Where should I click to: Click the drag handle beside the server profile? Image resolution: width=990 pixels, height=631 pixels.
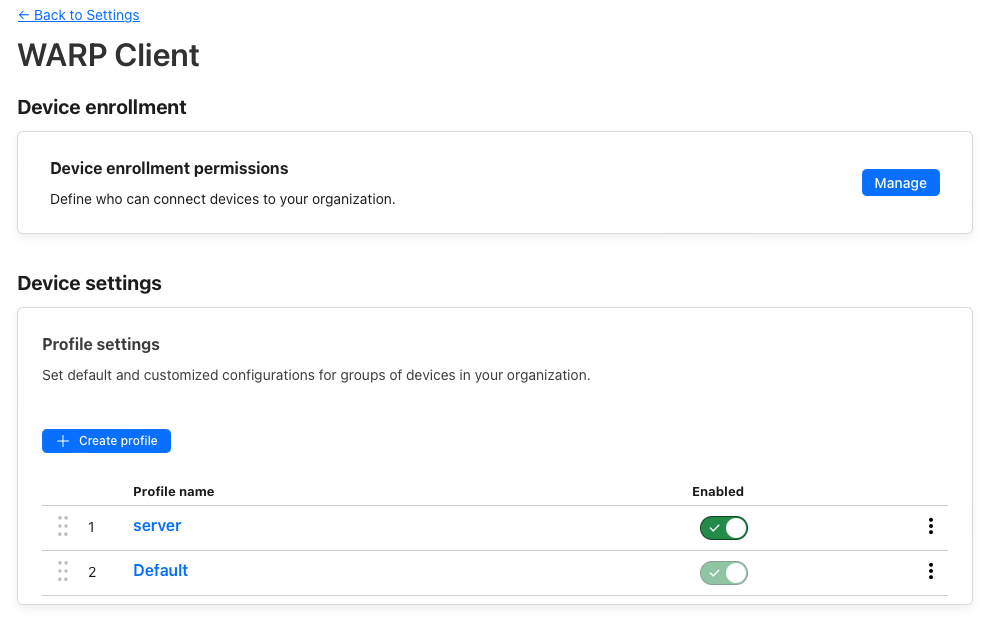click(x=63, y=525)
